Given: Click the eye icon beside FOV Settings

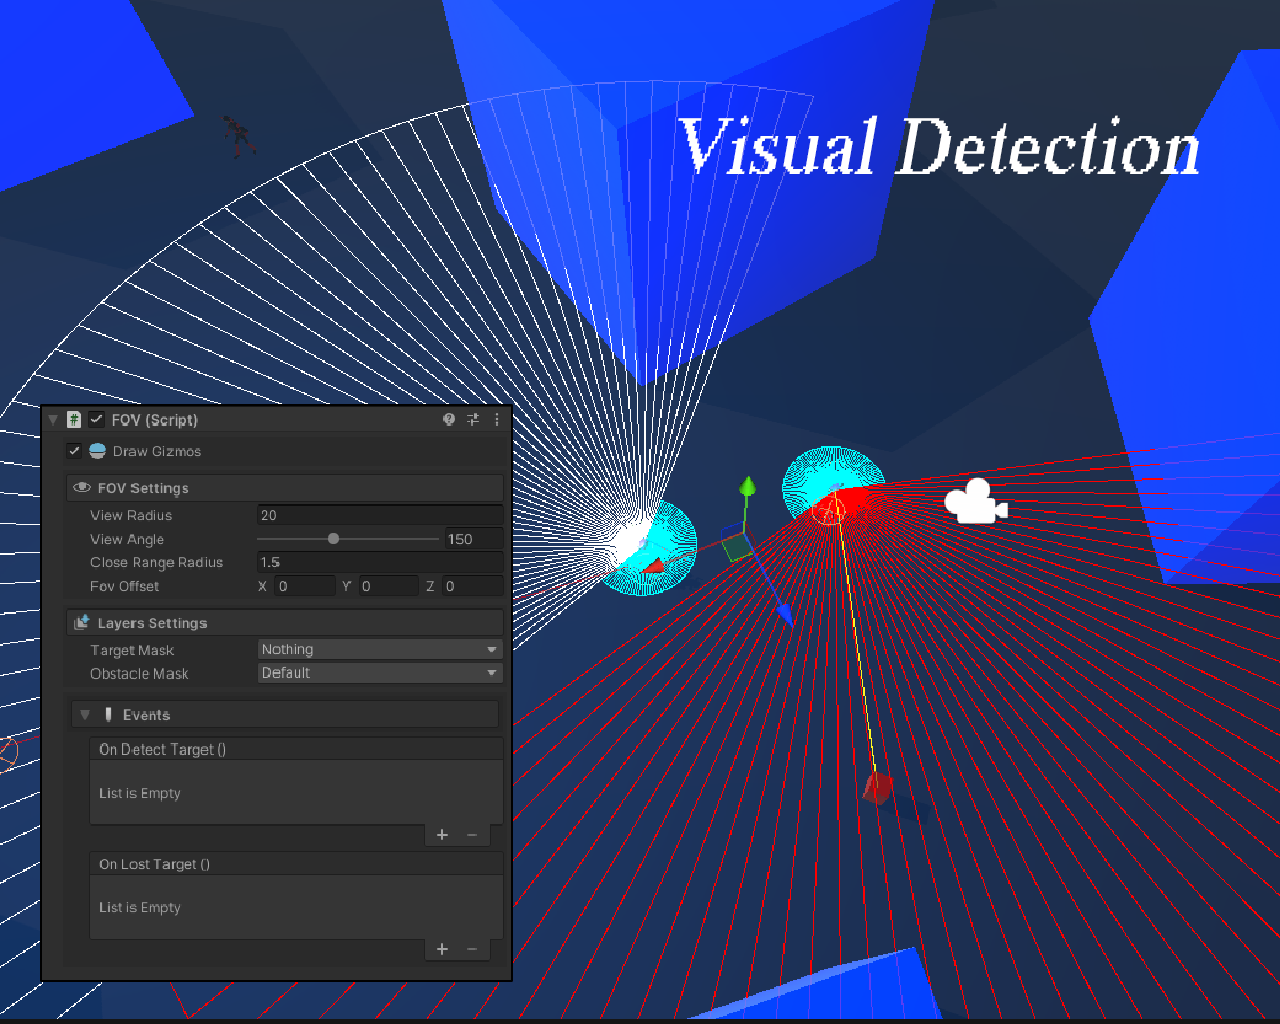Looking at the screenshot, I should click(82, 487).
